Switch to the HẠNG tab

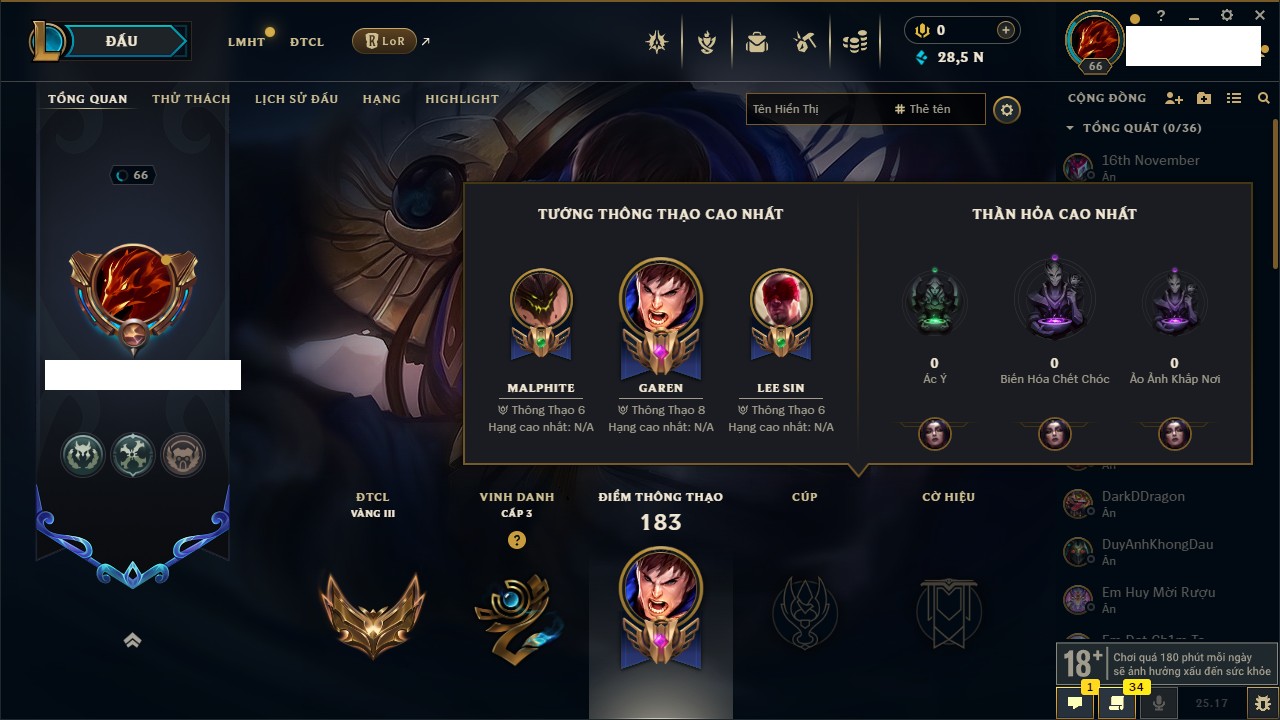click(x=382, y=99)
